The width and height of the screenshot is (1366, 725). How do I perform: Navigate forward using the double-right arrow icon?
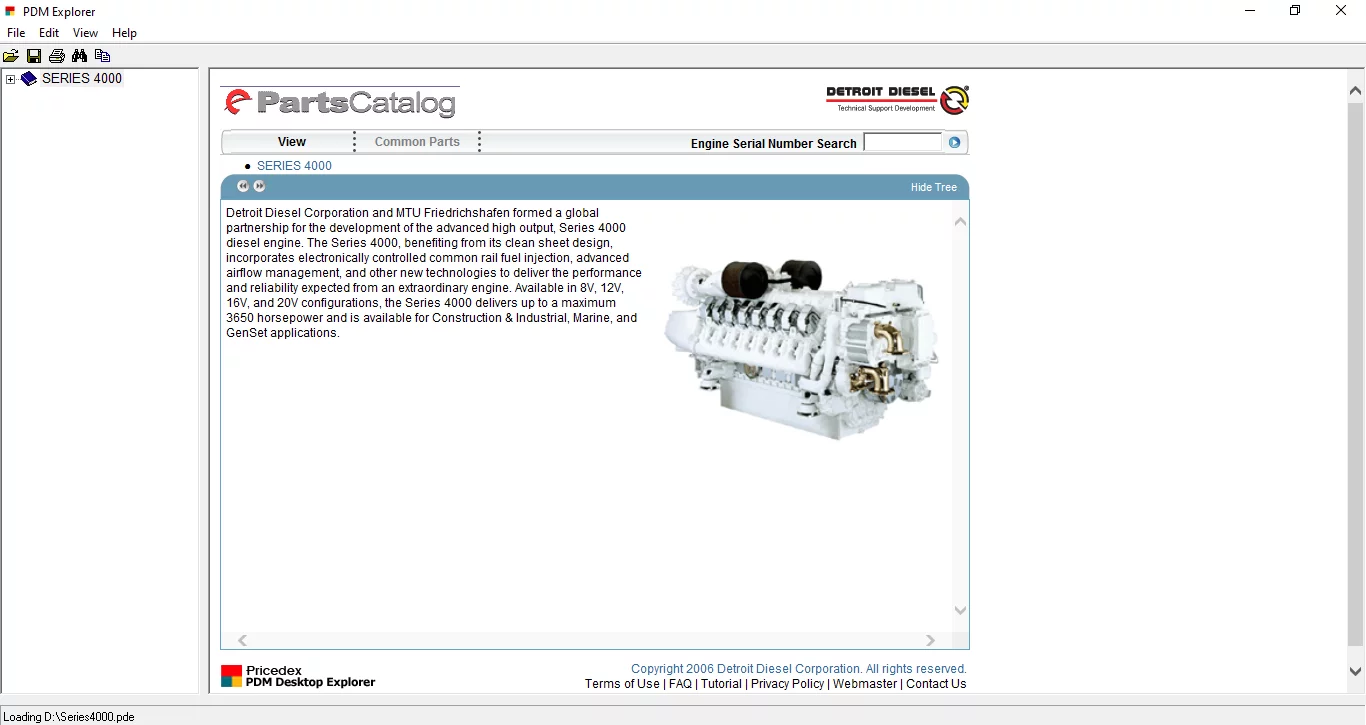(259, 186)
